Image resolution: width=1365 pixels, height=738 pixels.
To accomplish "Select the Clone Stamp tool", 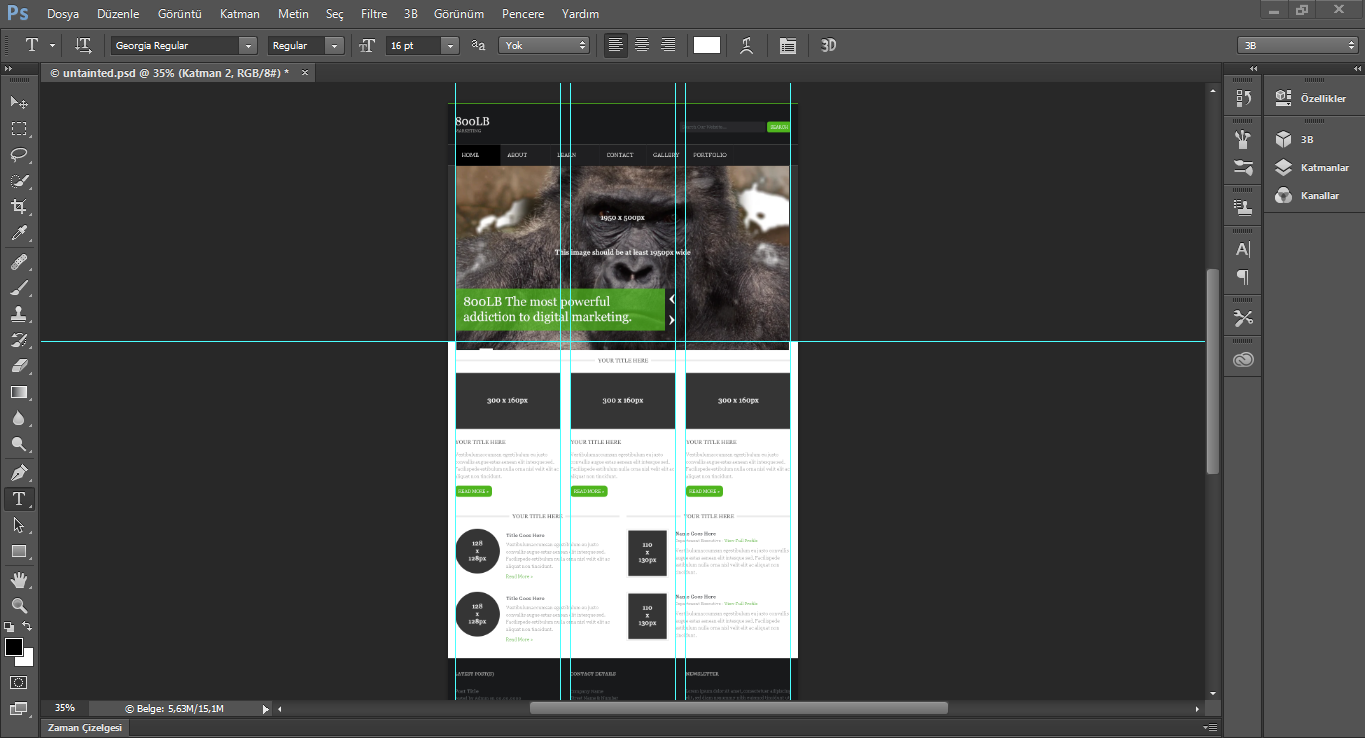I will click(x=19, y=314).
